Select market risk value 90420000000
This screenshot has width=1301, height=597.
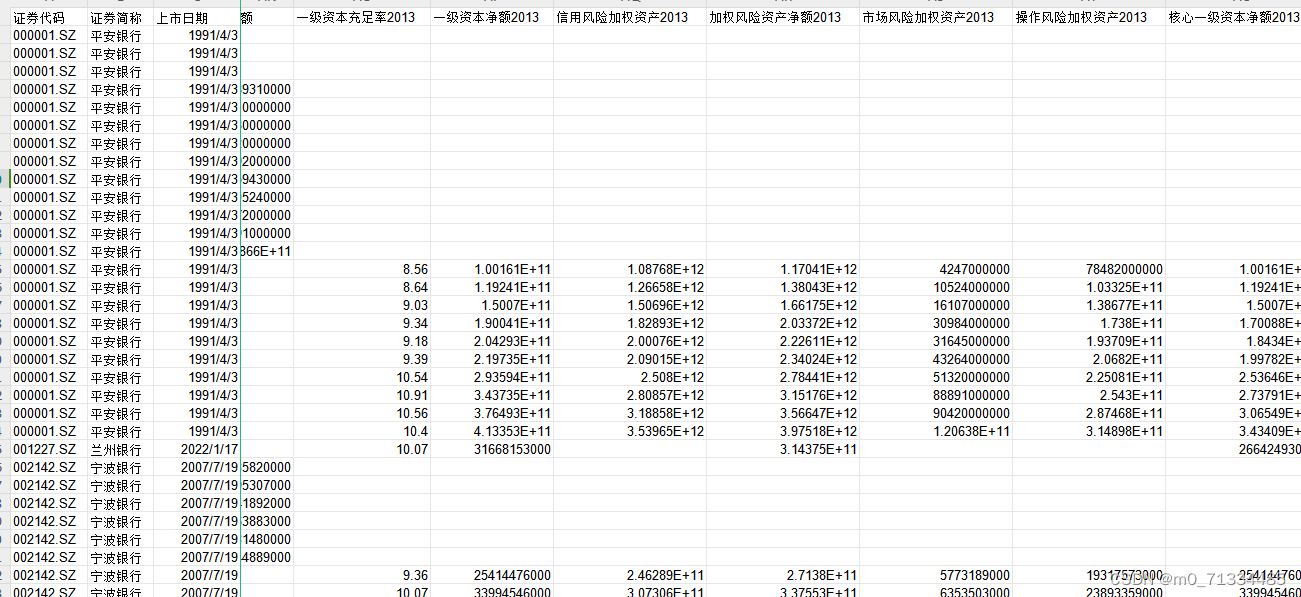(x=936, y=413)
